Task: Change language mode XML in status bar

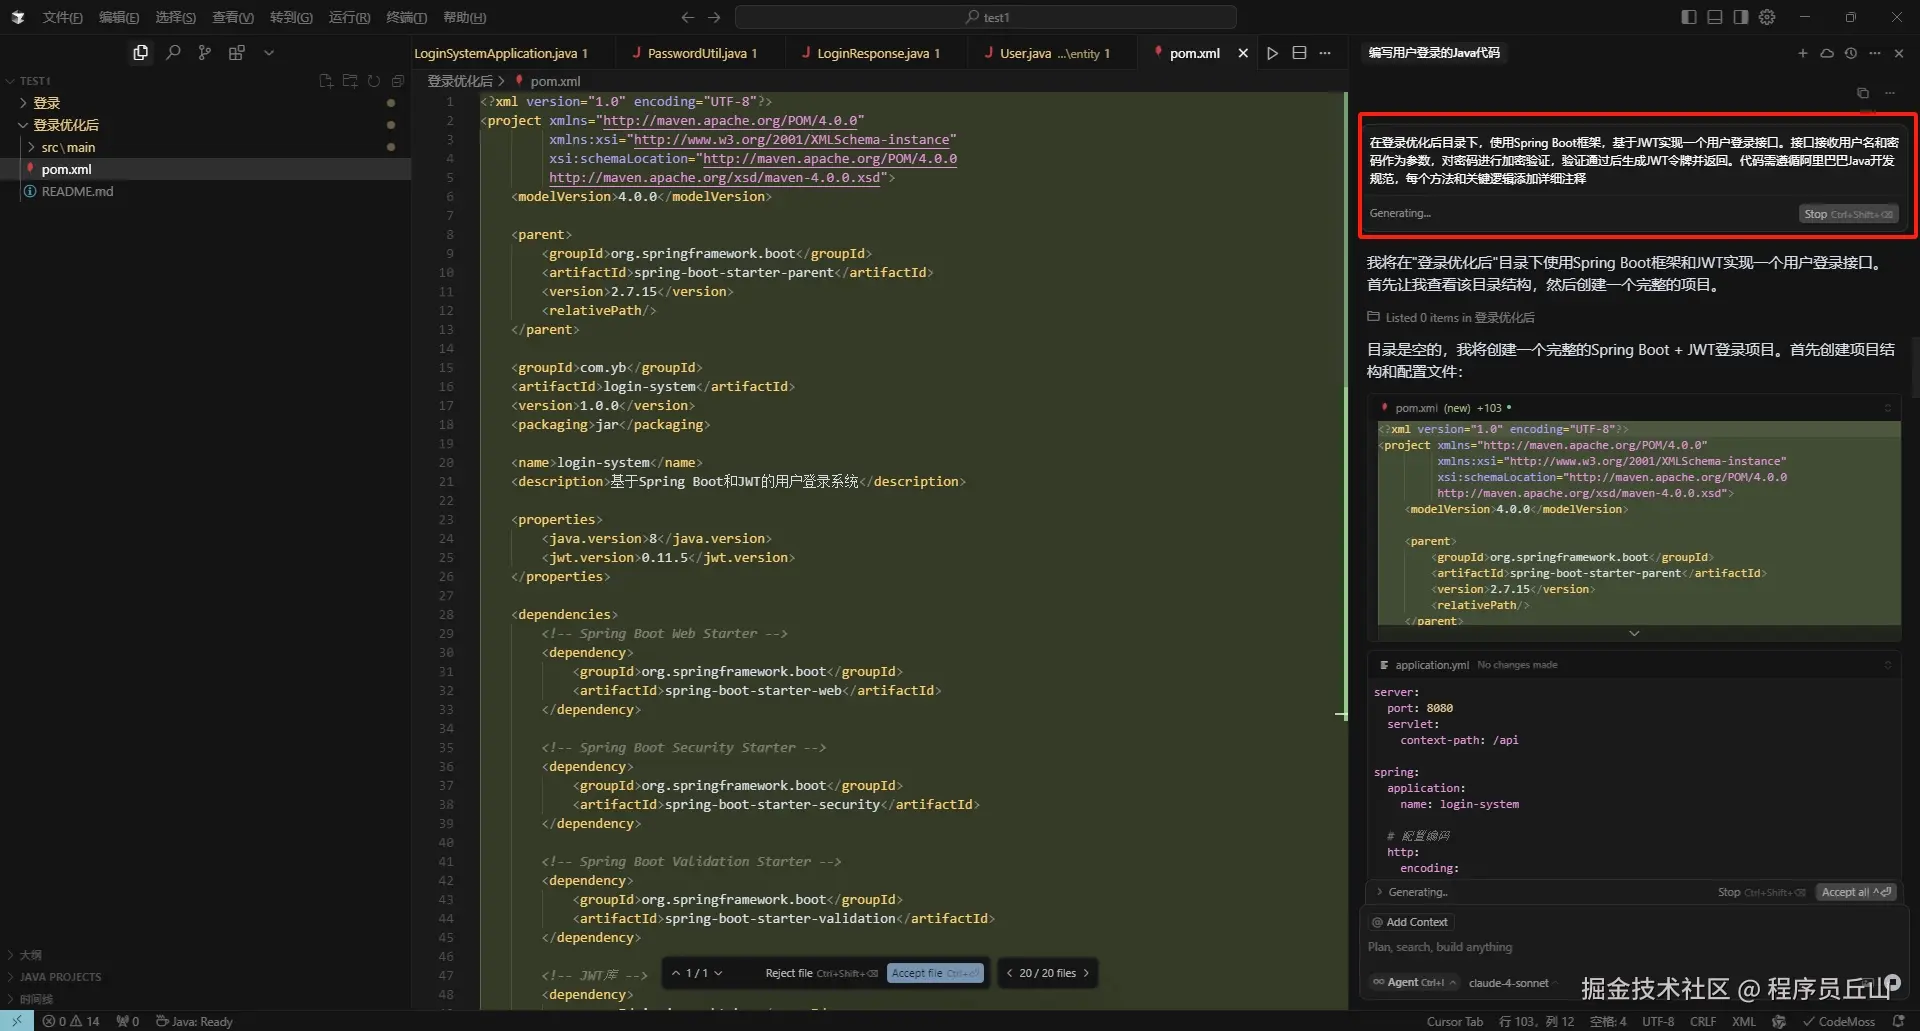Action: (x=1744, y=1021)
